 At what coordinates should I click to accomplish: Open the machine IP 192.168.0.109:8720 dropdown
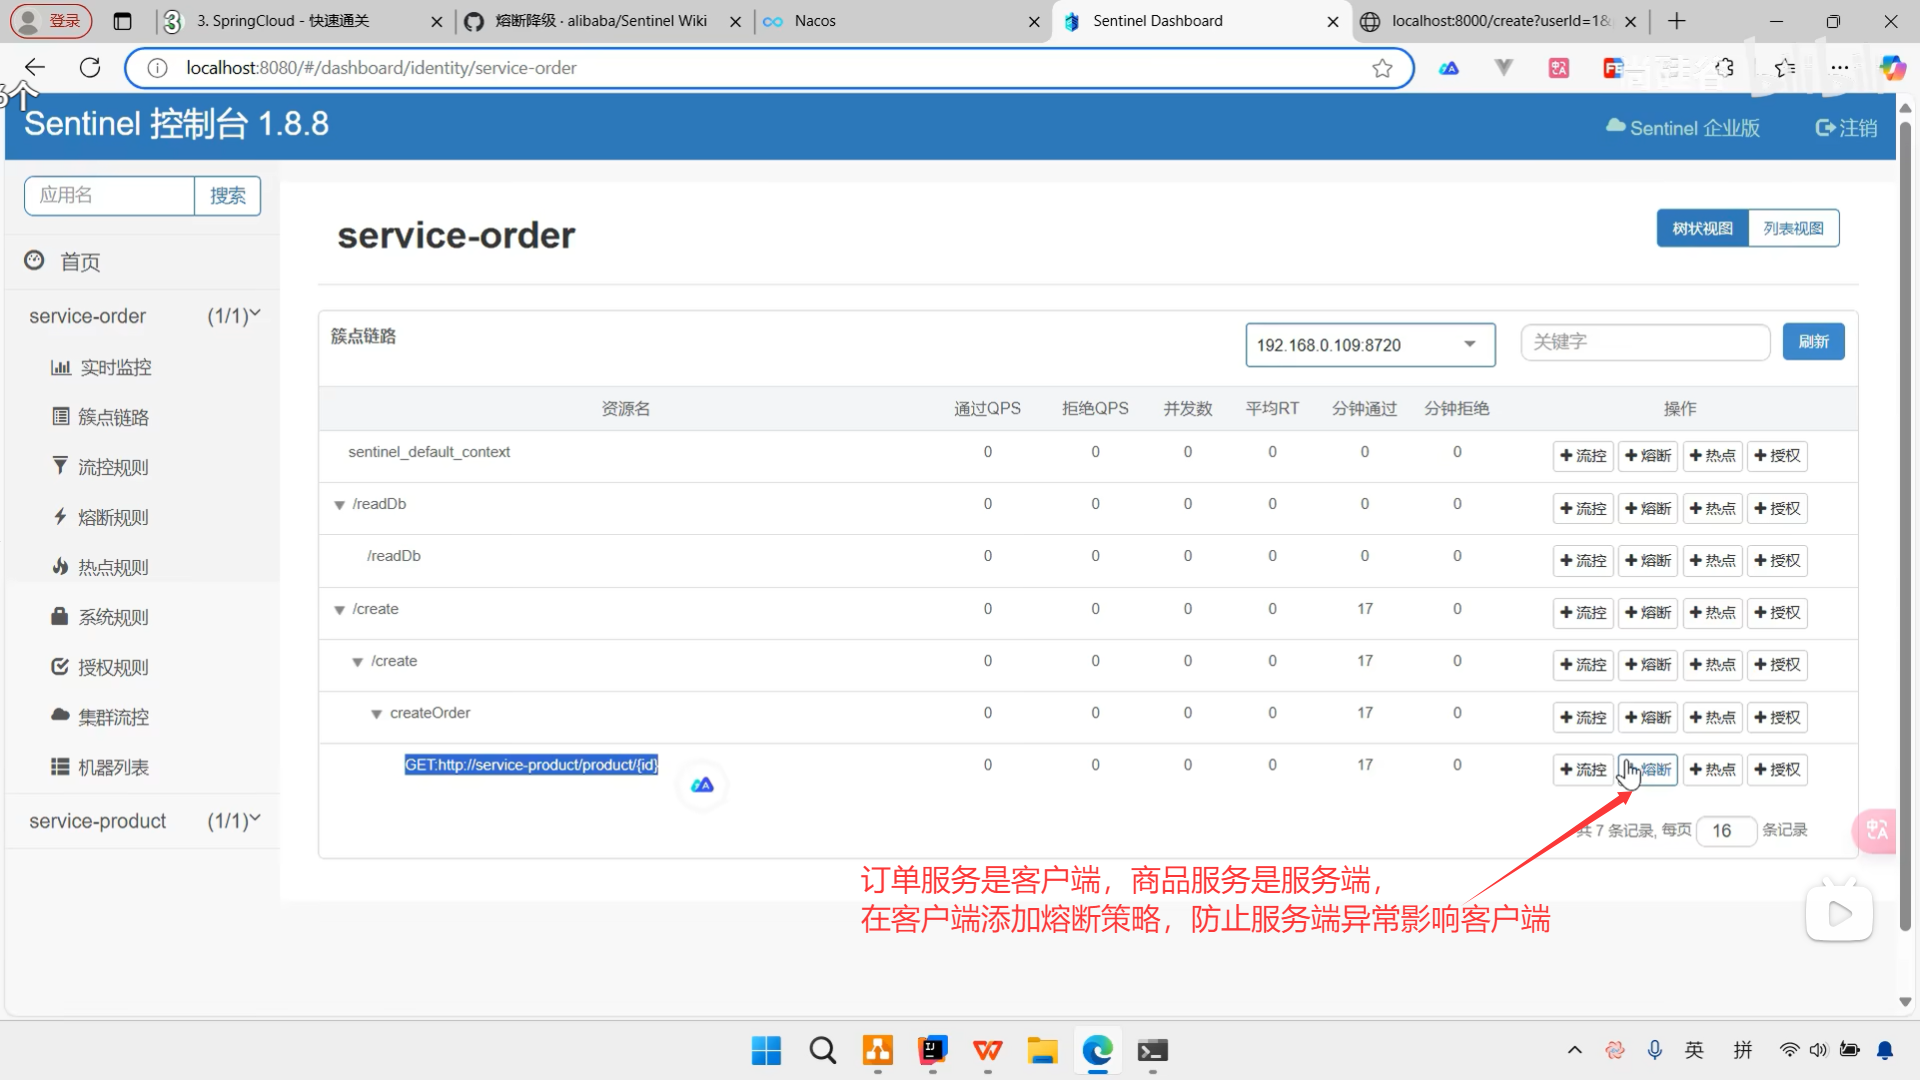[1369, 345]
